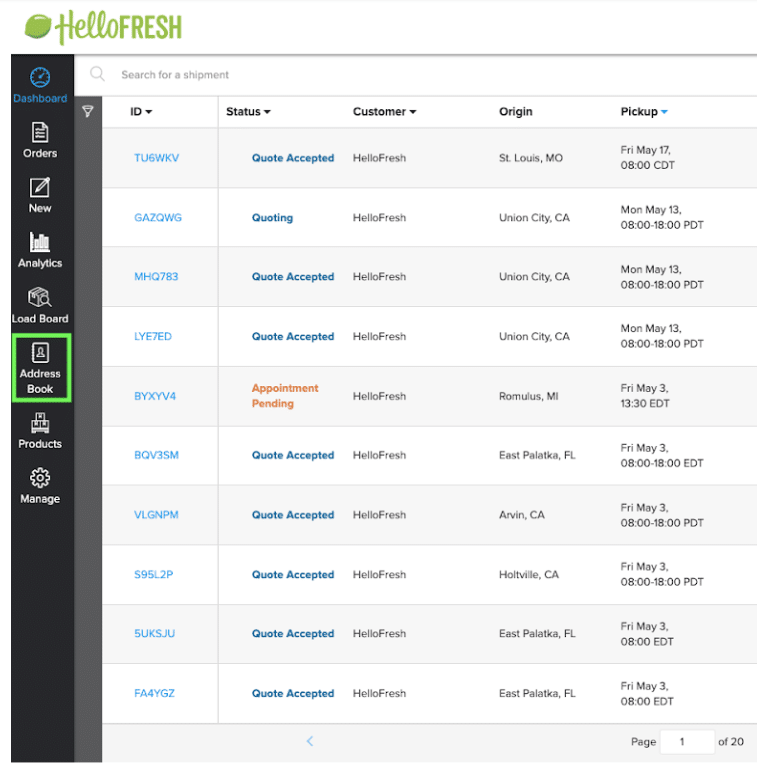Click Romulus, MI origin cell

(529, 396)
